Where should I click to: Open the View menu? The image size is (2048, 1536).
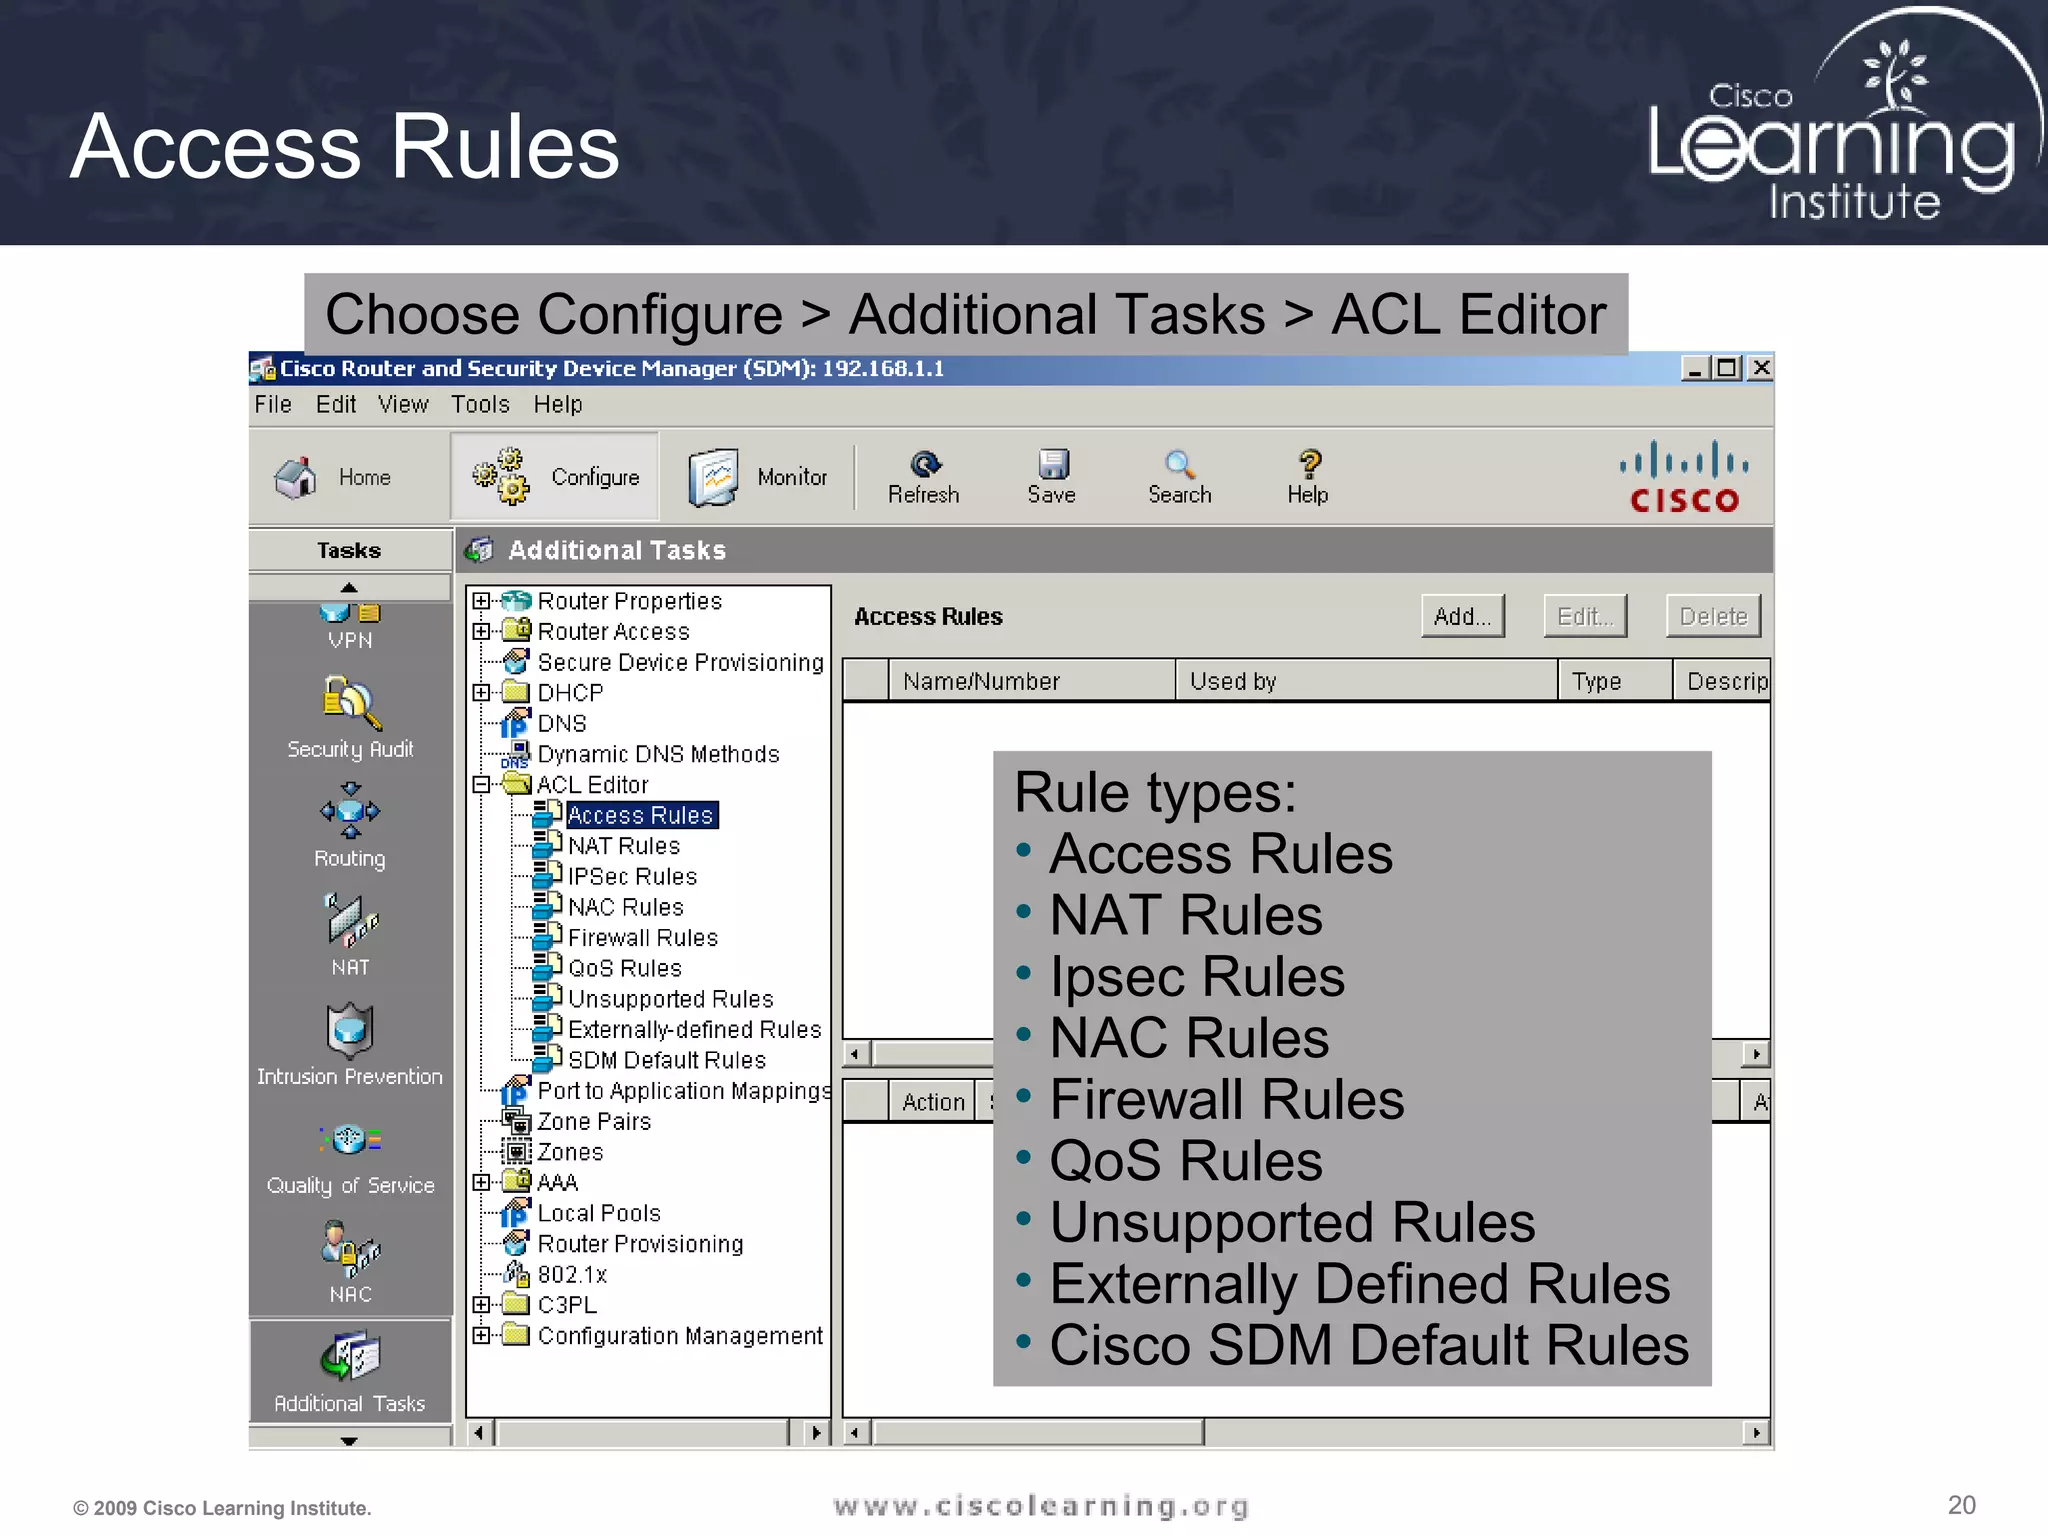point(403,404)
